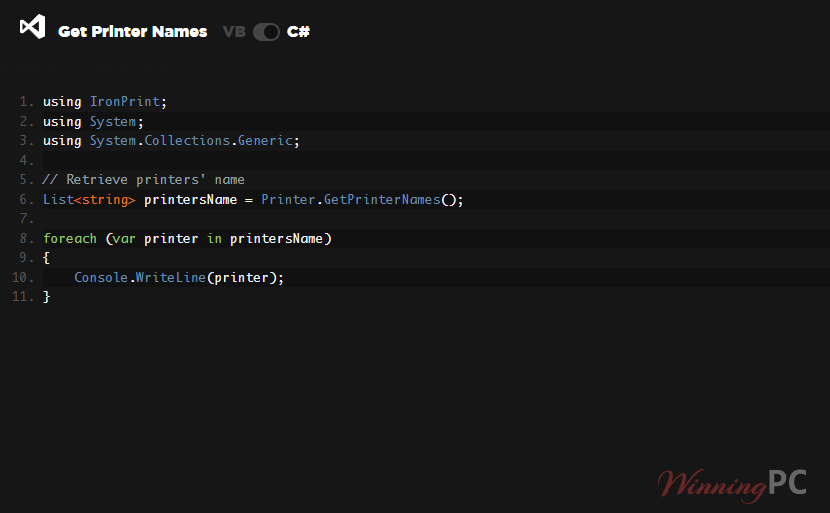Image resolution: width=830 pixels, height=513 pixels.
Task: Click the 'printersName' variable on line 6
Action: click(191, 200)
